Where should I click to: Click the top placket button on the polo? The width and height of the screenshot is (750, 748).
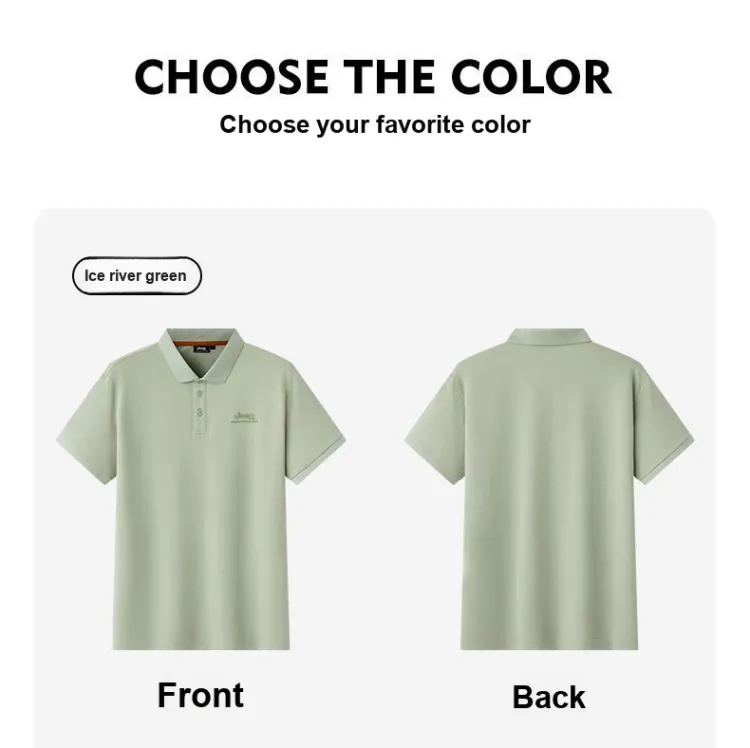coord(200,394)
